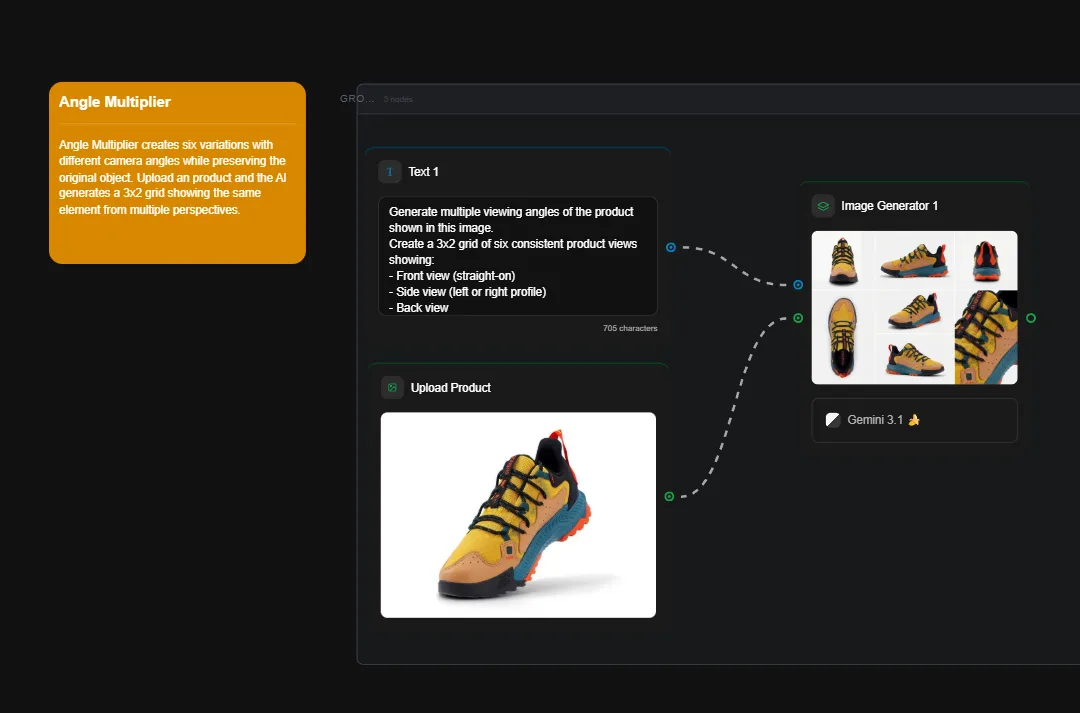
Task: Click the blue output port beside Text 1
Action: pyautogui.click(x=670, y=246)
